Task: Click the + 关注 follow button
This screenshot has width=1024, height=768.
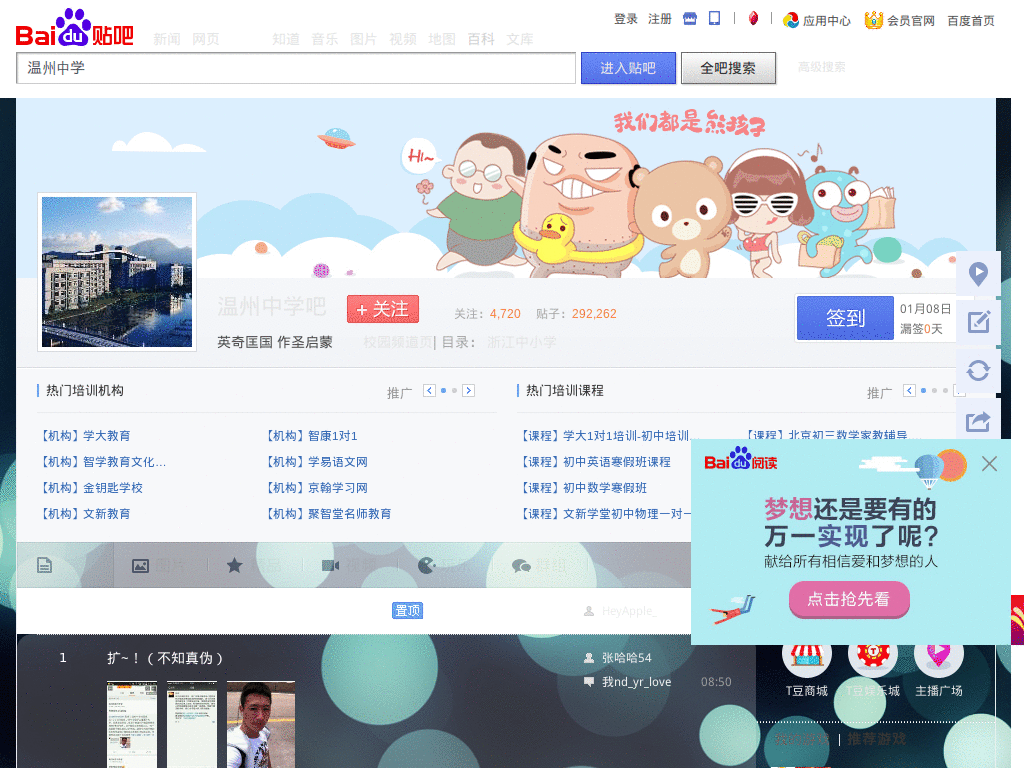Action: (x=383, y=309)
